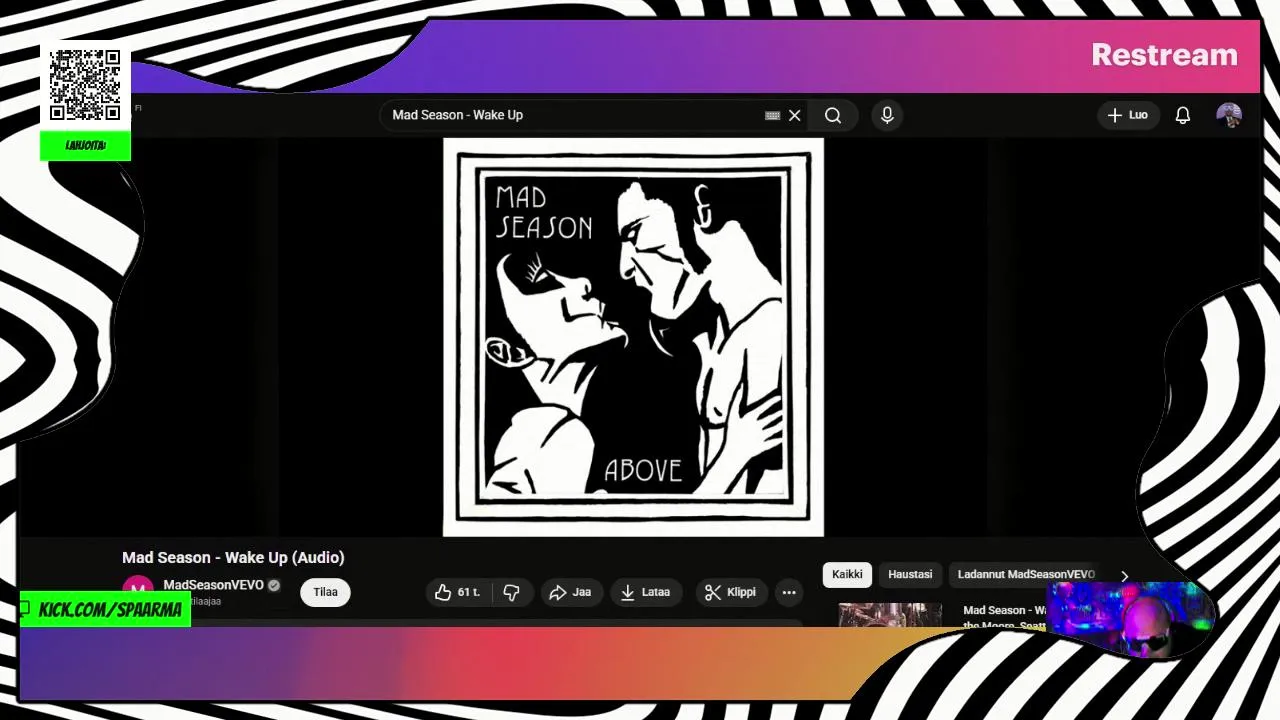
Task: Open the on-screen keyboard icon in search
Action: 773,115
